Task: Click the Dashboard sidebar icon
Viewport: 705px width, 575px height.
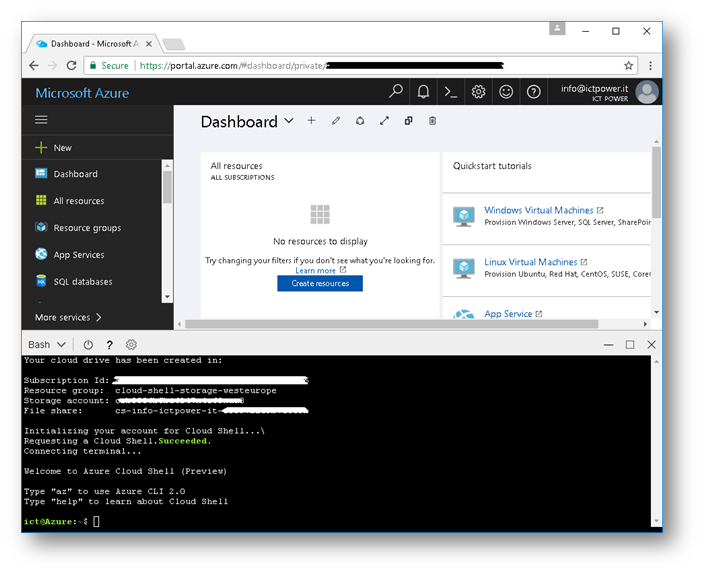Action: coord(41,174)
